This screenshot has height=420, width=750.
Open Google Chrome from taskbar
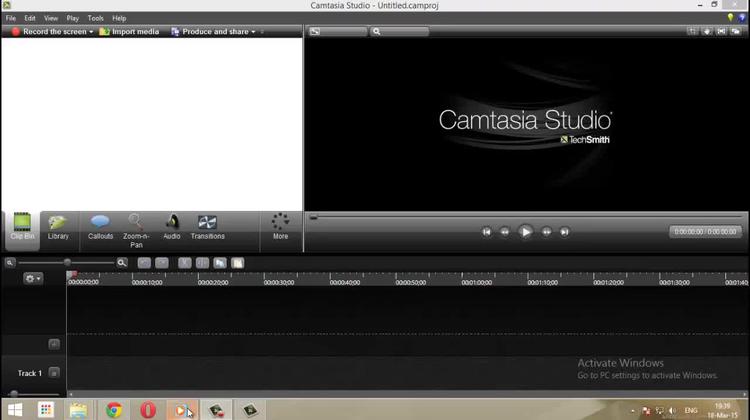[114, 410]
